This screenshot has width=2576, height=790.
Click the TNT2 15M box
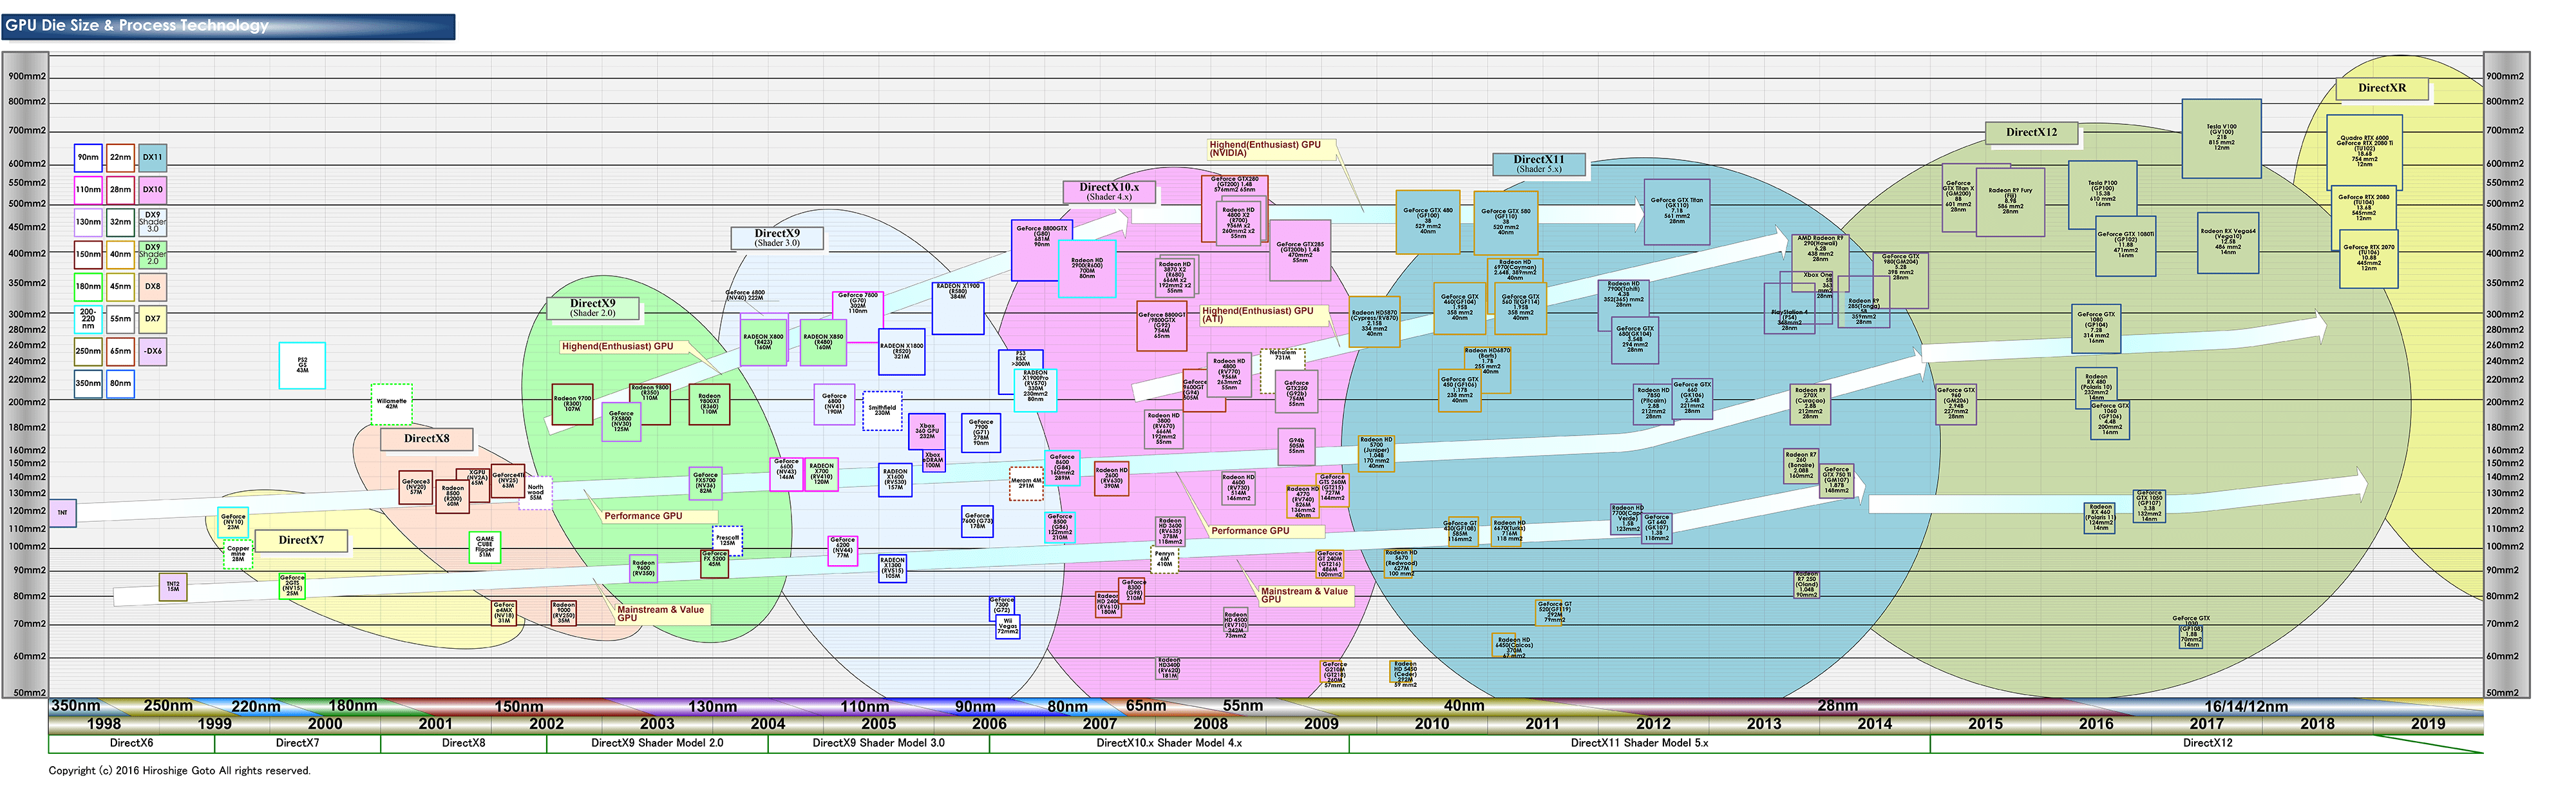(x=173, y=587)
